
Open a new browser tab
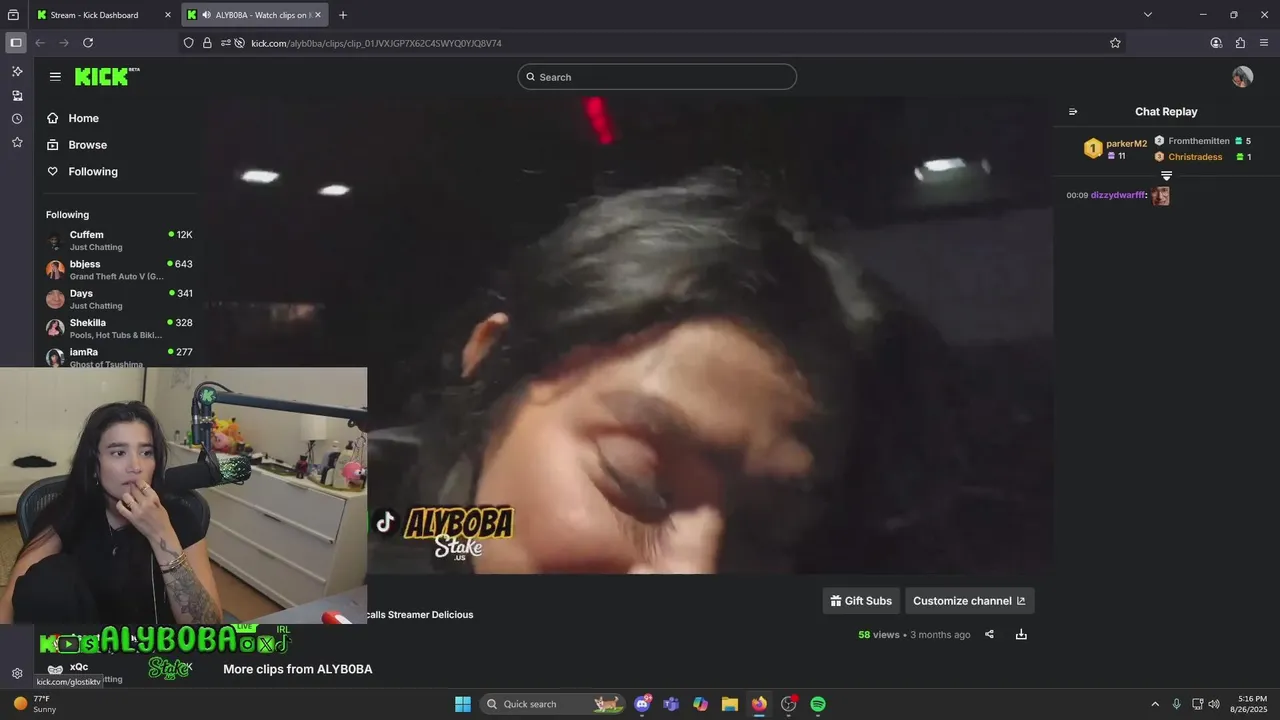pyautogui.click(x=343, y=15)
